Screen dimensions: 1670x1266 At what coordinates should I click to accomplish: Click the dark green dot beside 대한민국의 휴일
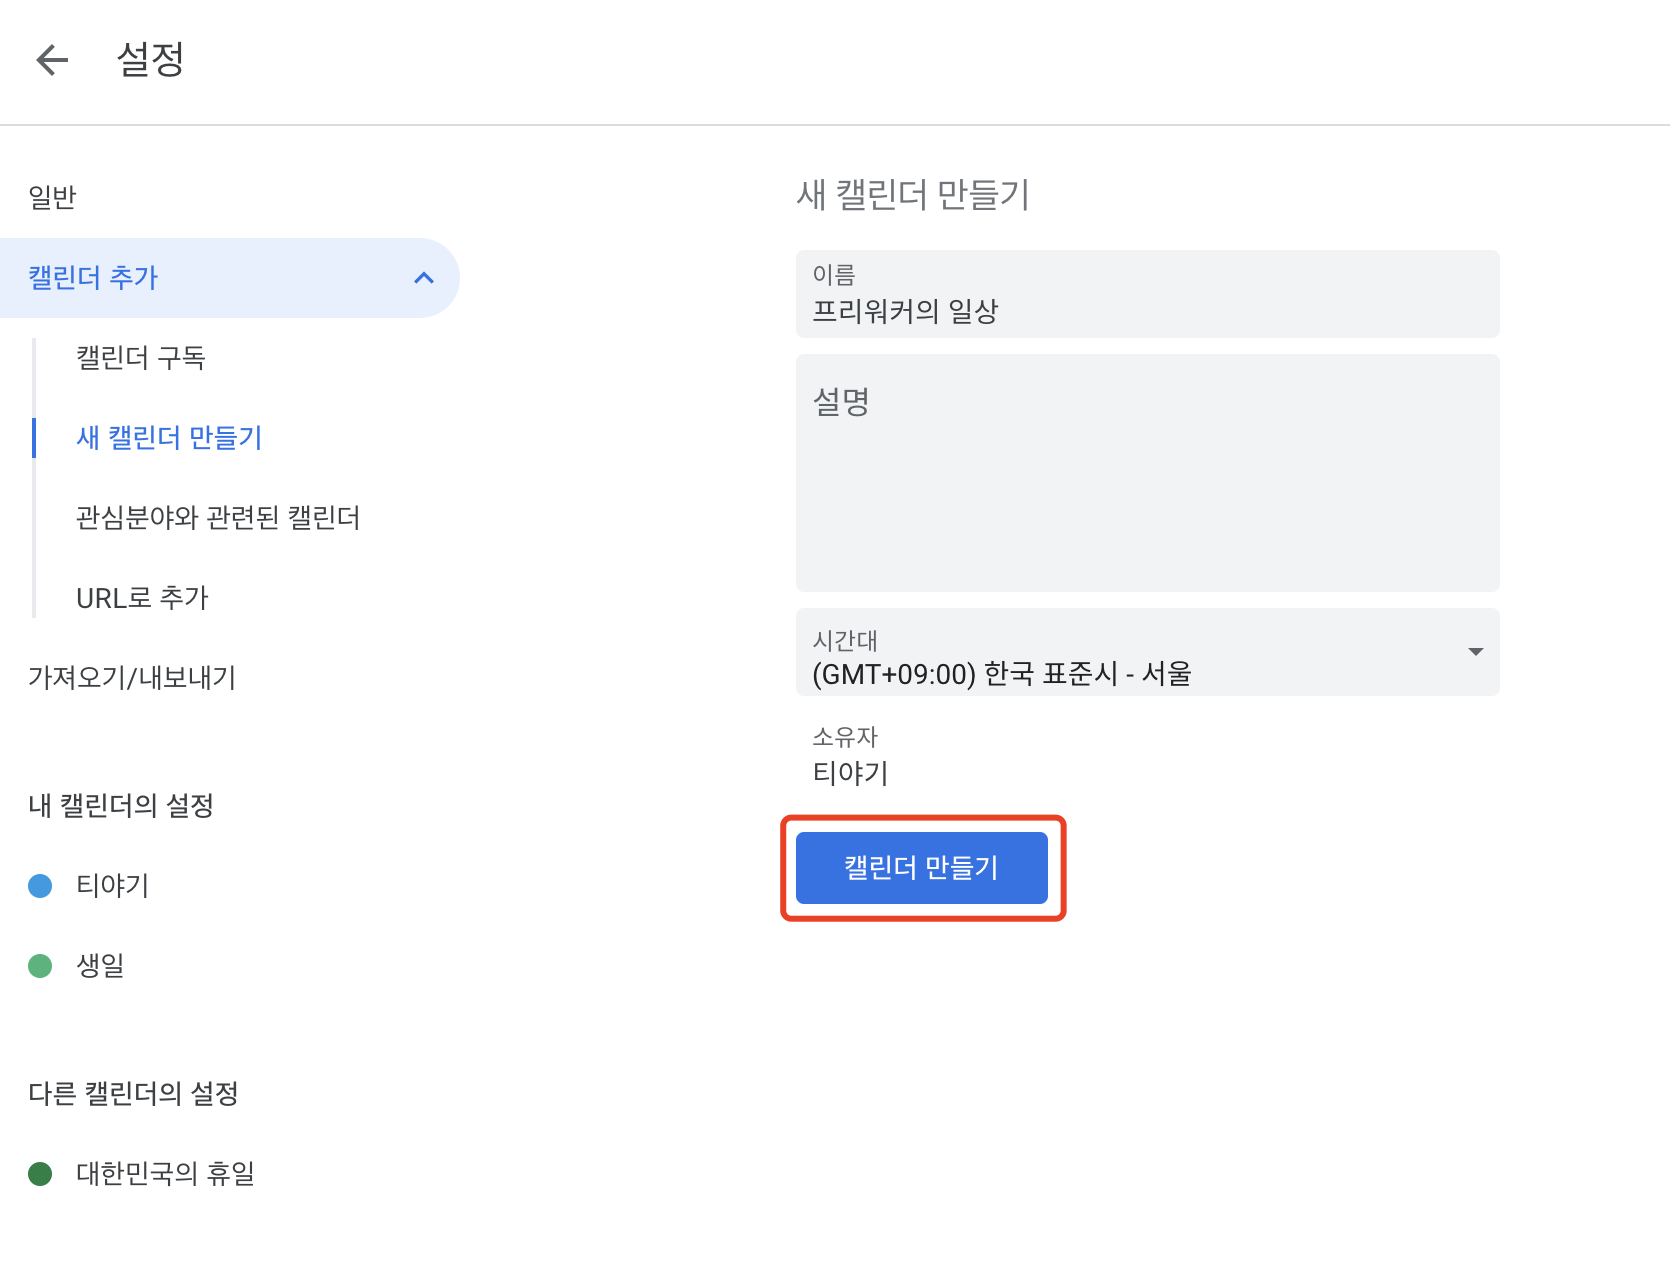[x=40, y=1174]
